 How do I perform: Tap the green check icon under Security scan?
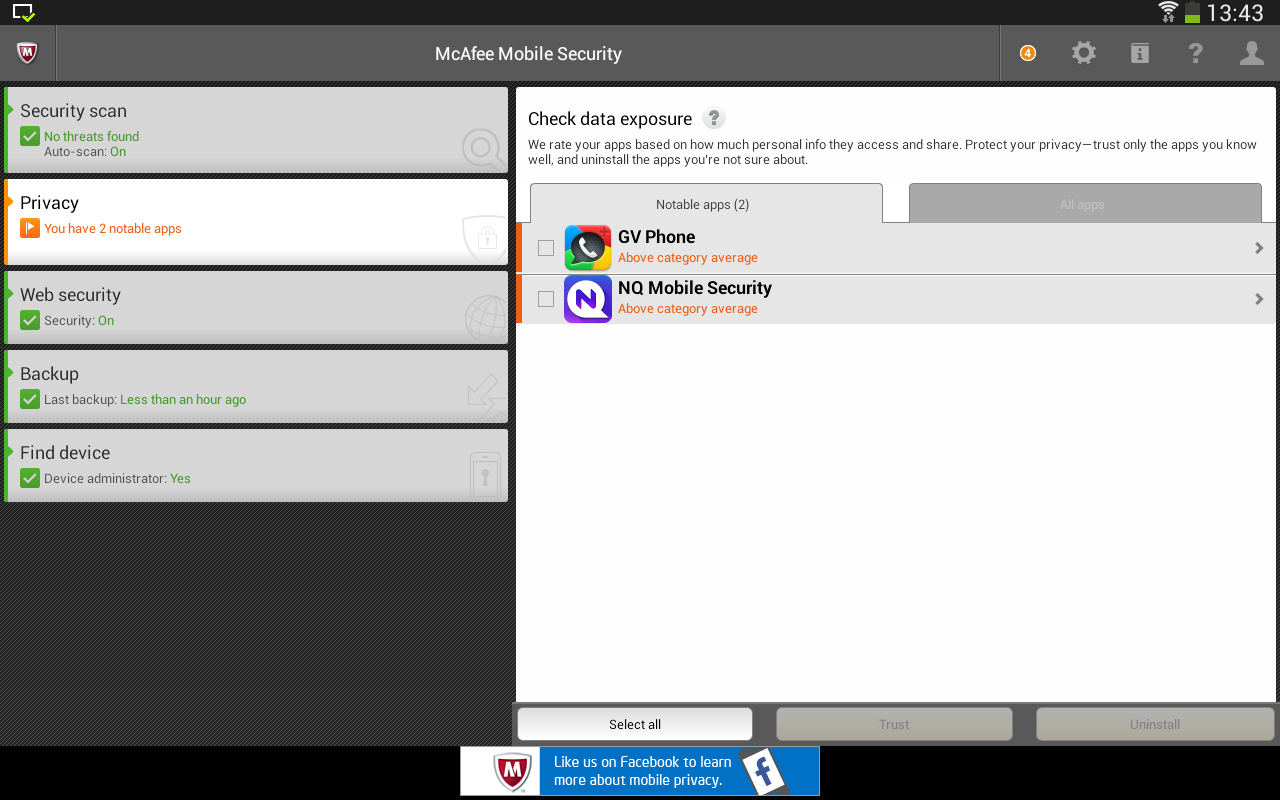tap(30, 136)
